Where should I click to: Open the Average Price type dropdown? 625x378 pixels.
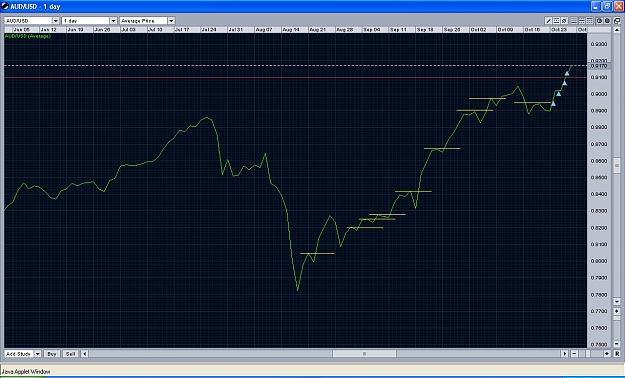[171, 21]
